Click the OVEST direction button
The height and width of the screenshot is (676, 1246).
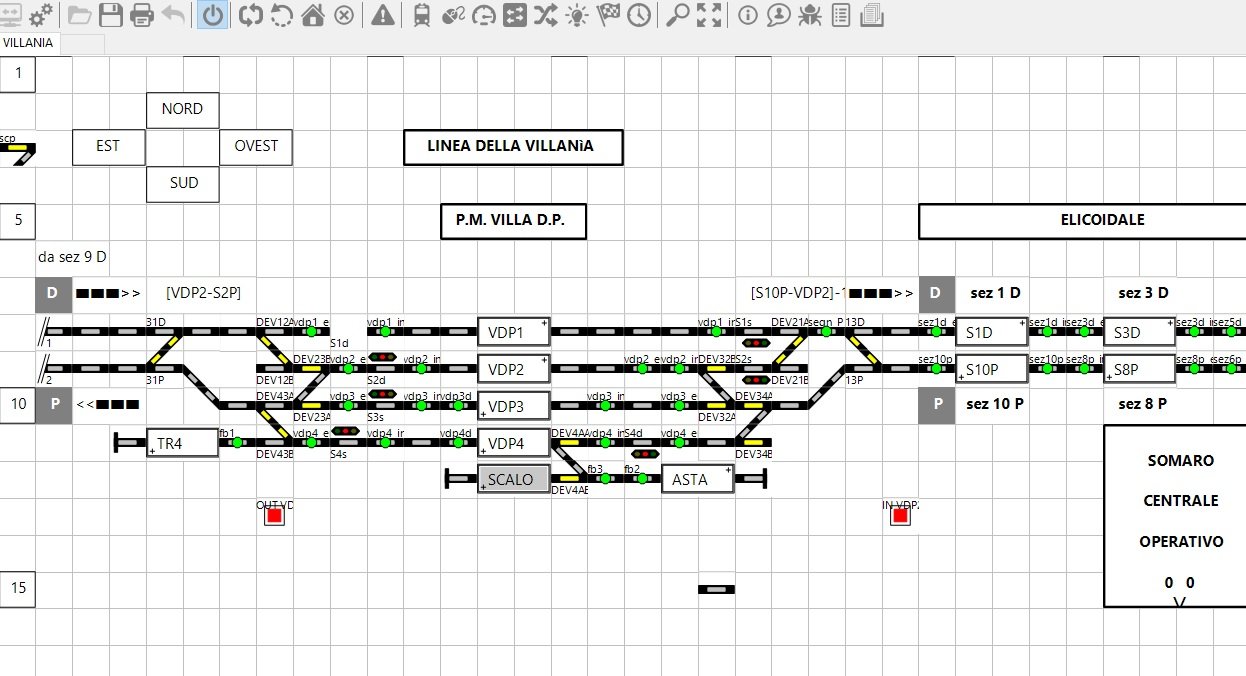tap(256, 146)
